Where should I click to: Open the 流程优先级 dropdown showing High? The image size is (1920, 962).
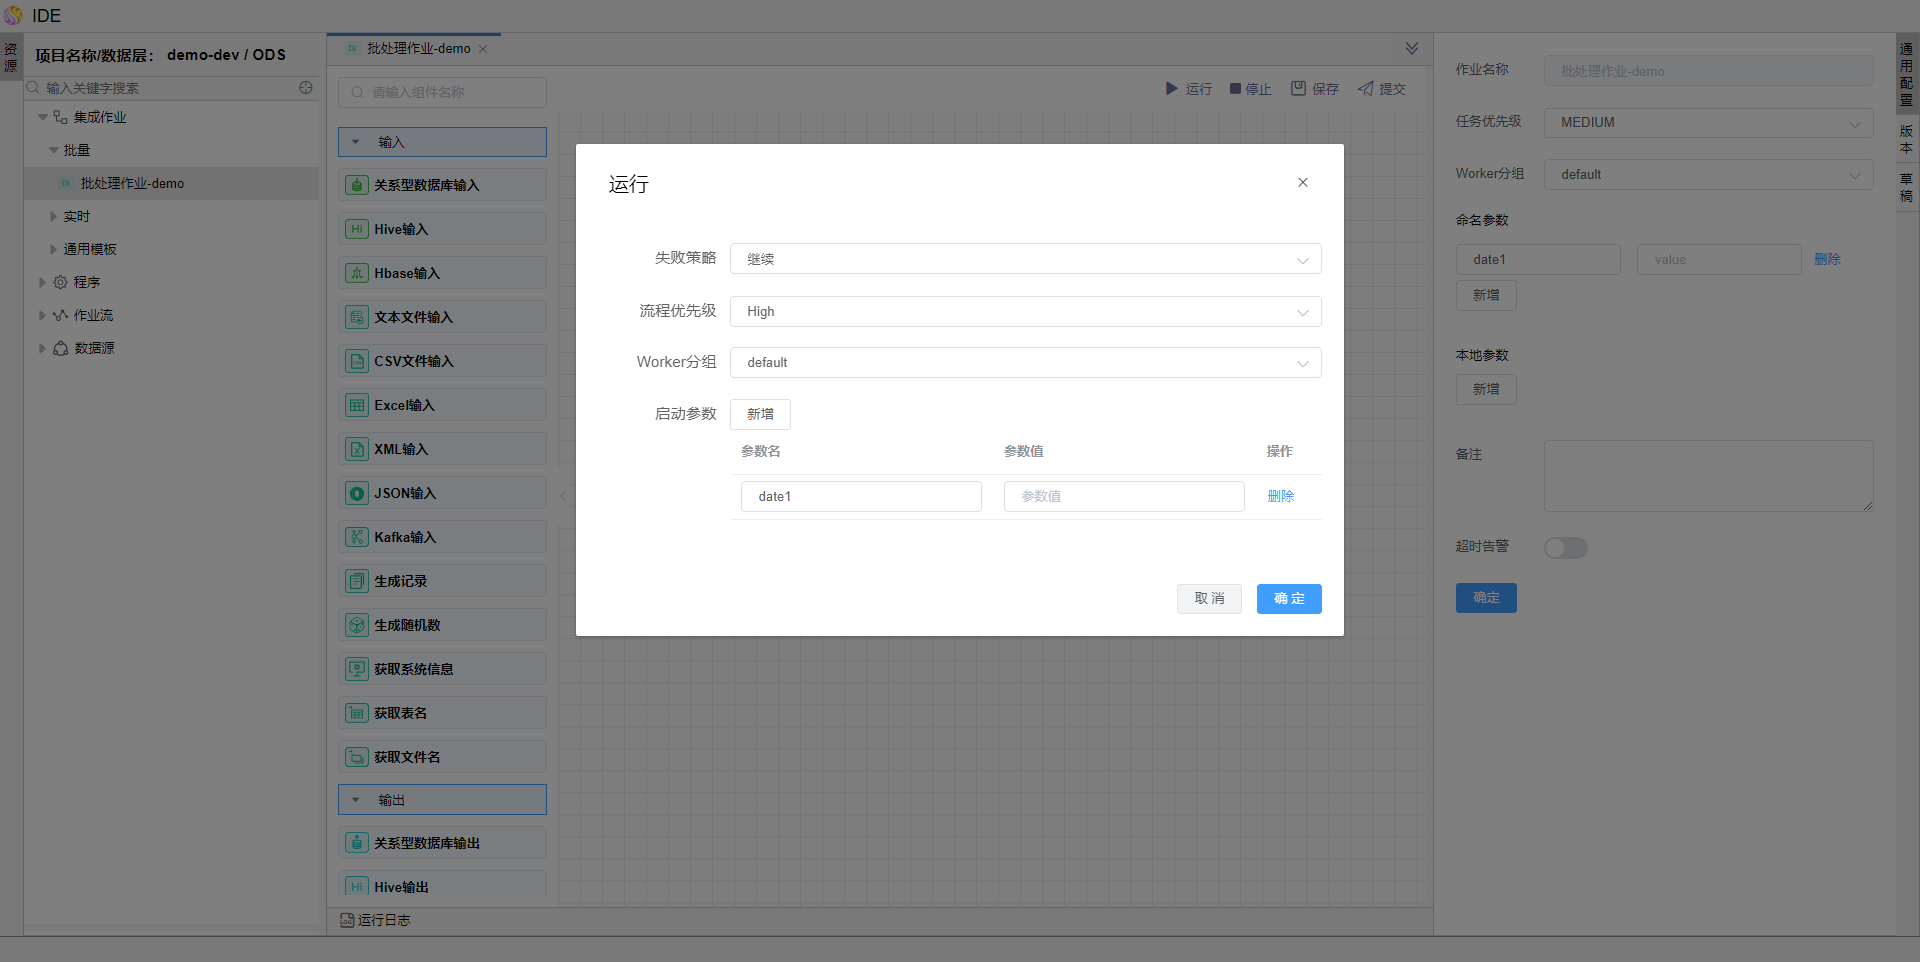coord(1025,312)
